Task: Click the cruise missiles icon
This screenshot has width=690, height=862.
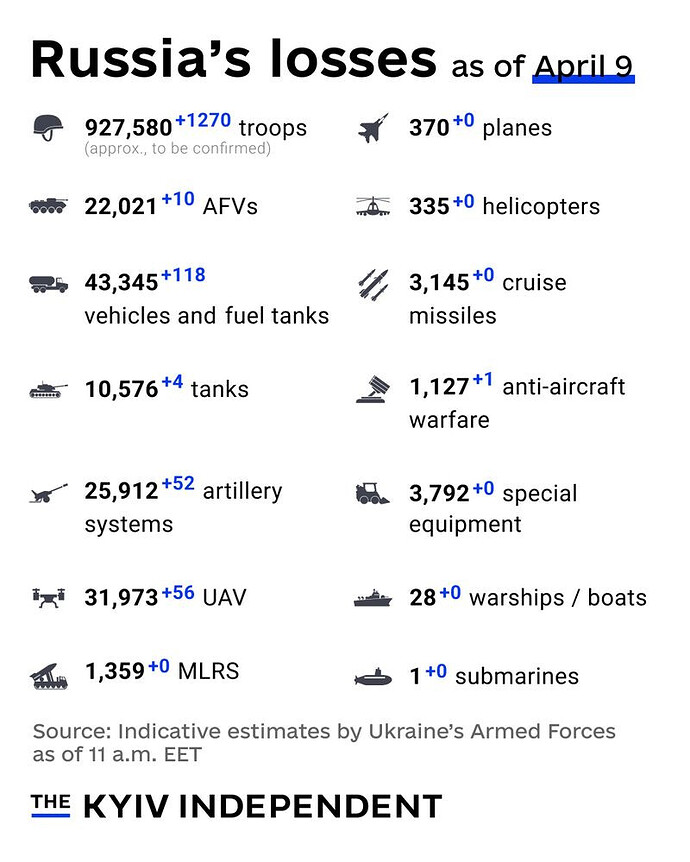Action: (372, 285)
